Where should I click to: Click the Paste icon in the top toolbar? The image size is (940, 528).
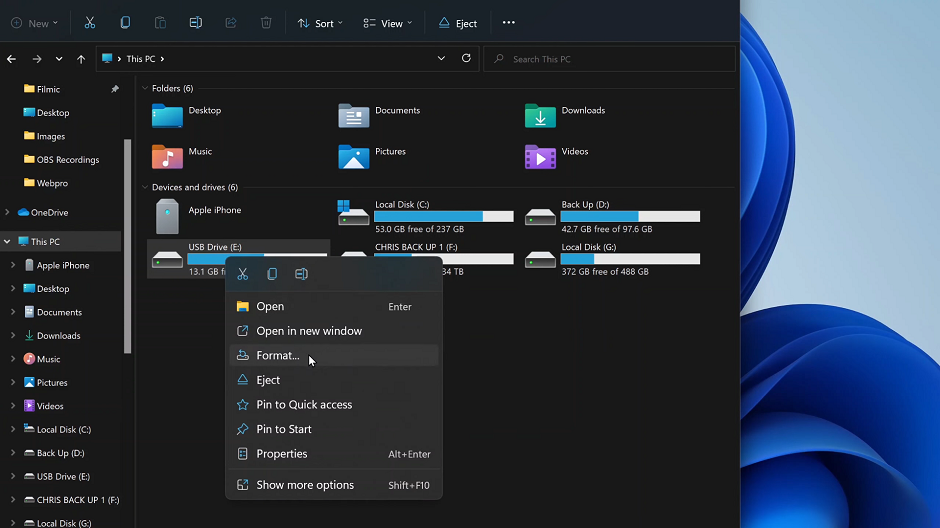tap(160, 23)
